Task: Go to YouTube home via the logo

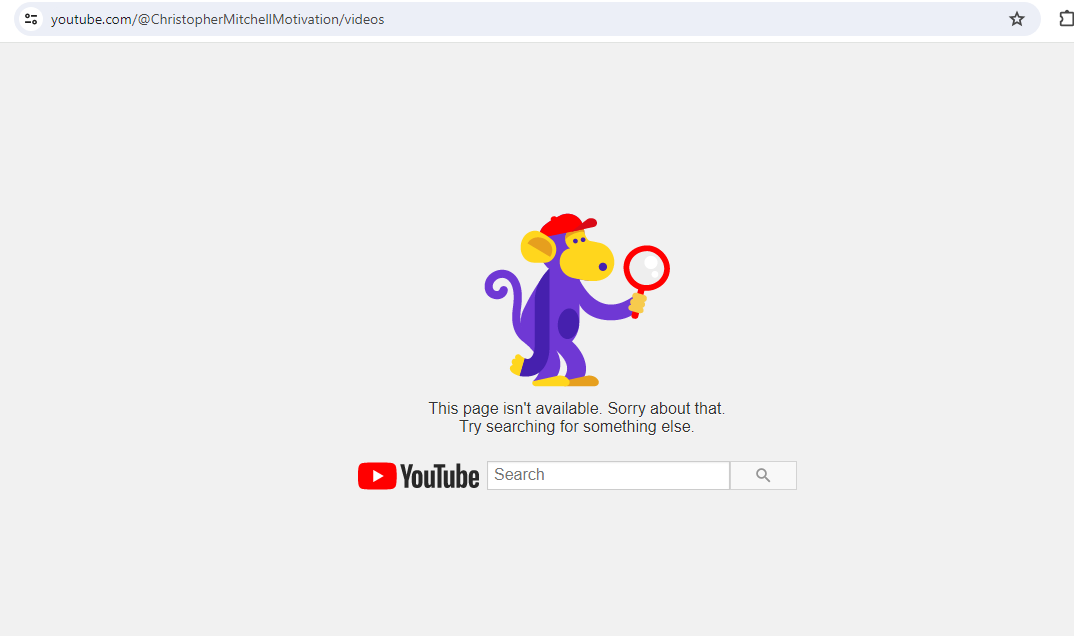Action: [419, 476]
